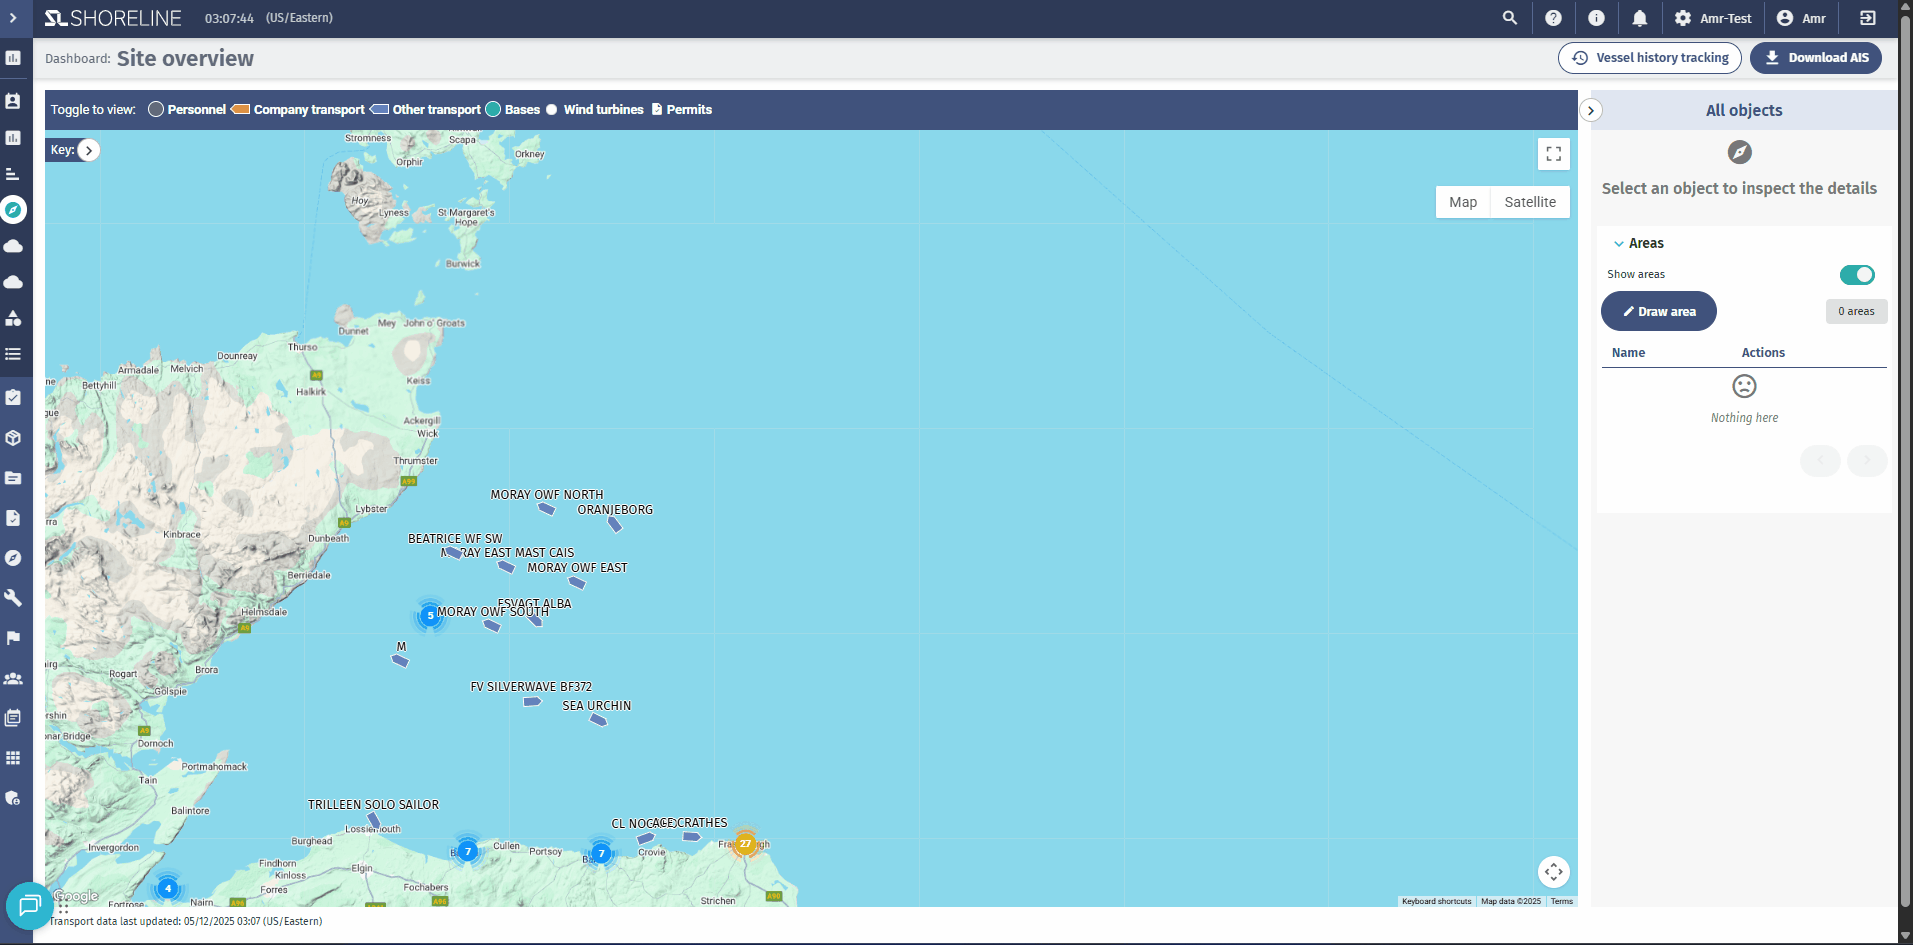Screen dimensions: 1913x945
Task: Click the Draw area button
Action: 1658,312
